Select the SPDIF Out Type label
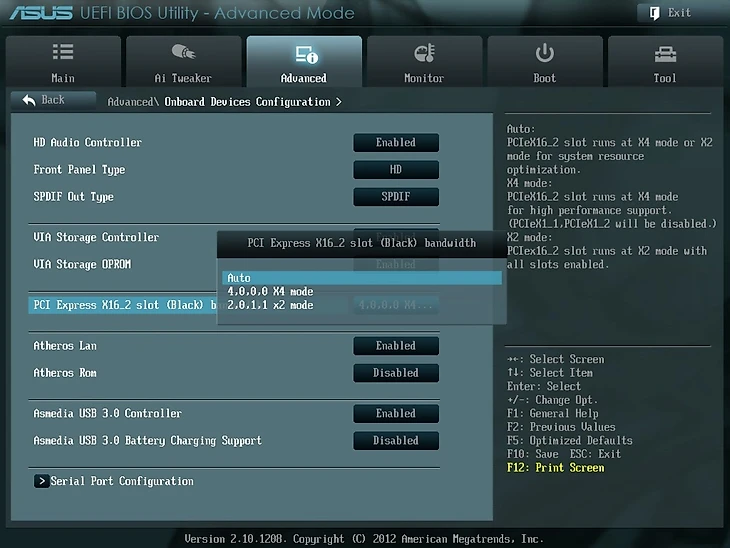The image size is (730, 548). [74, 197]
